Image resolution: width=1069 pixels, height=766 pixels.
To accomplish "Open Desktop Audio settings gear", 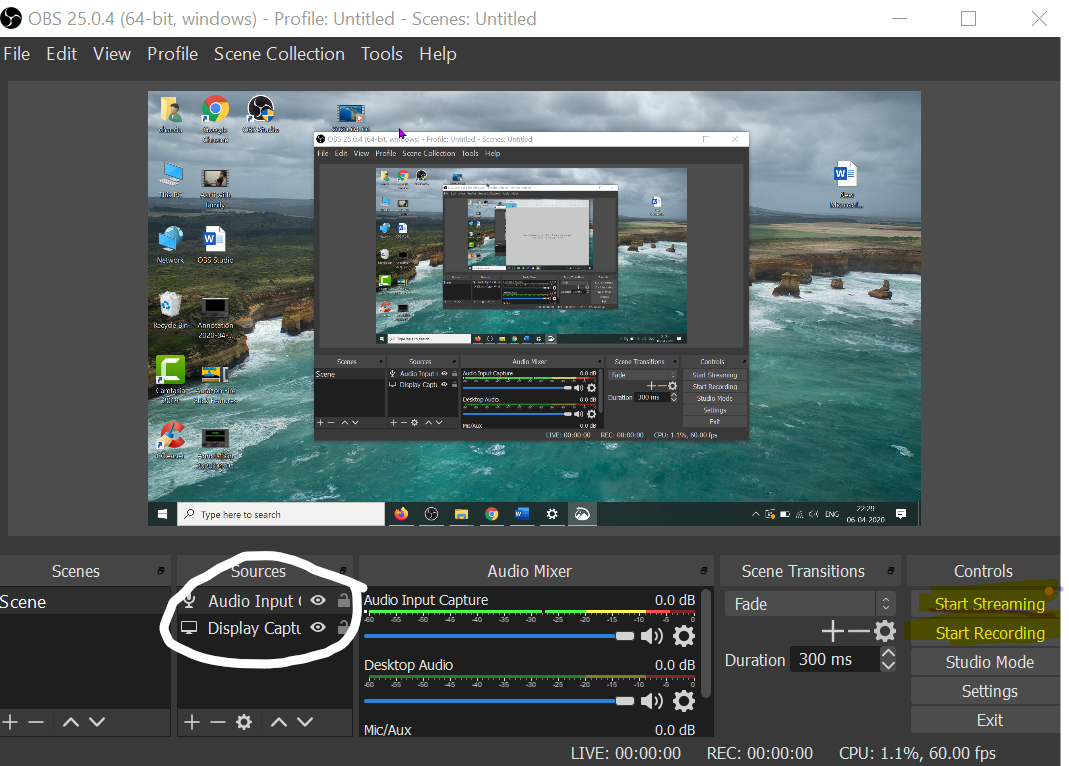I will [684, 701].
